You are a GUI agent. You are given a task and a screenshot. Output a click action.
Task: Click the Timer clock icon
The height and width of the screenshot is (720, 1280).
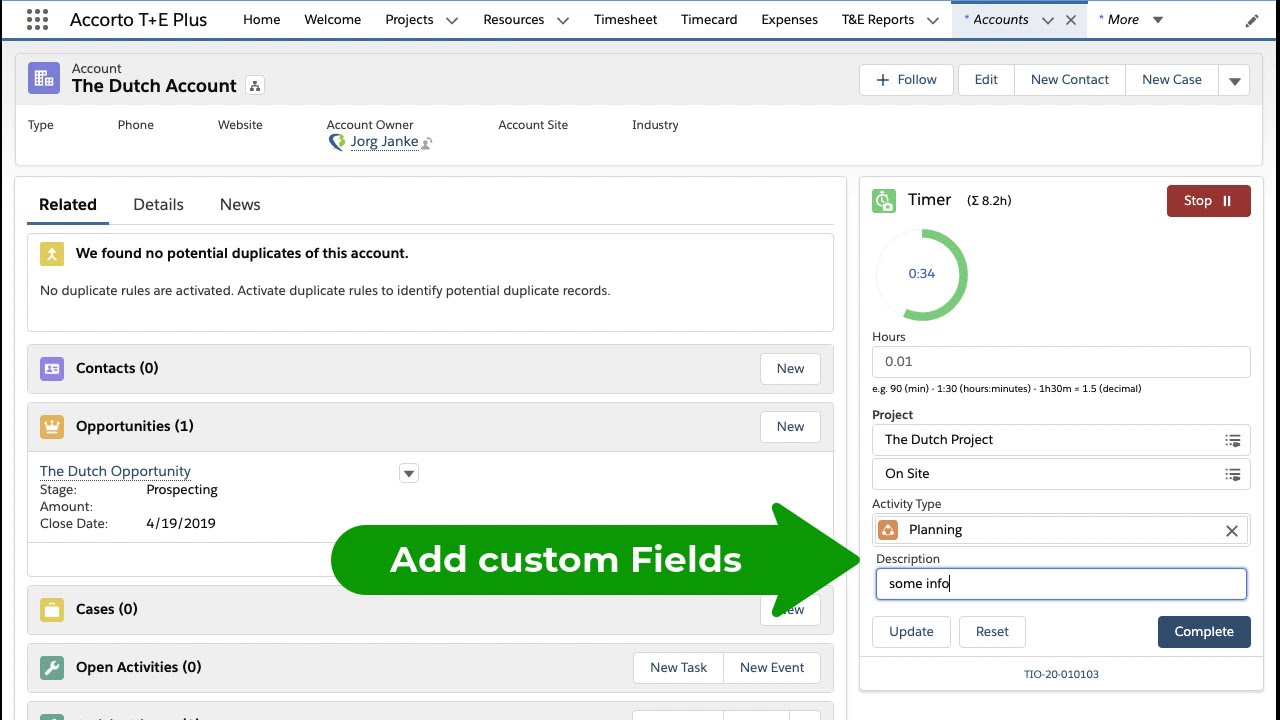pos(884,201)
